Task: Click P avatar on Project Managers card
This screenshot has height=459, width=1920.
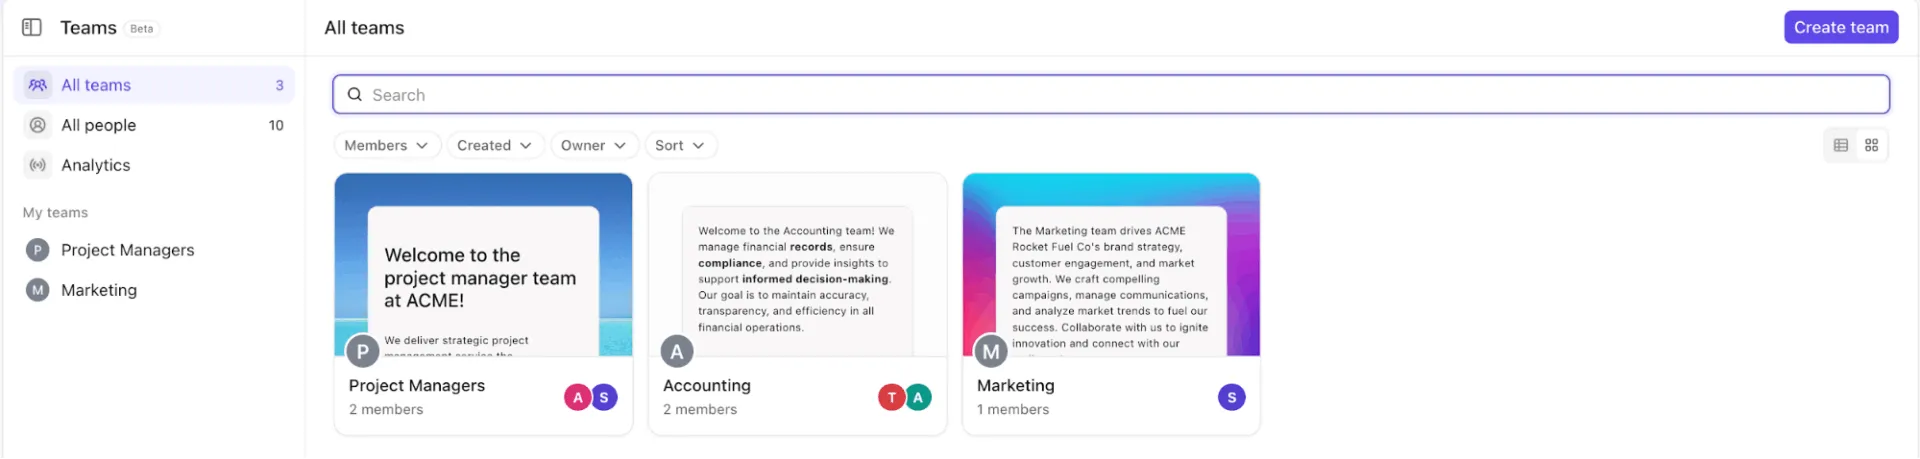Action: coord(362,351)
